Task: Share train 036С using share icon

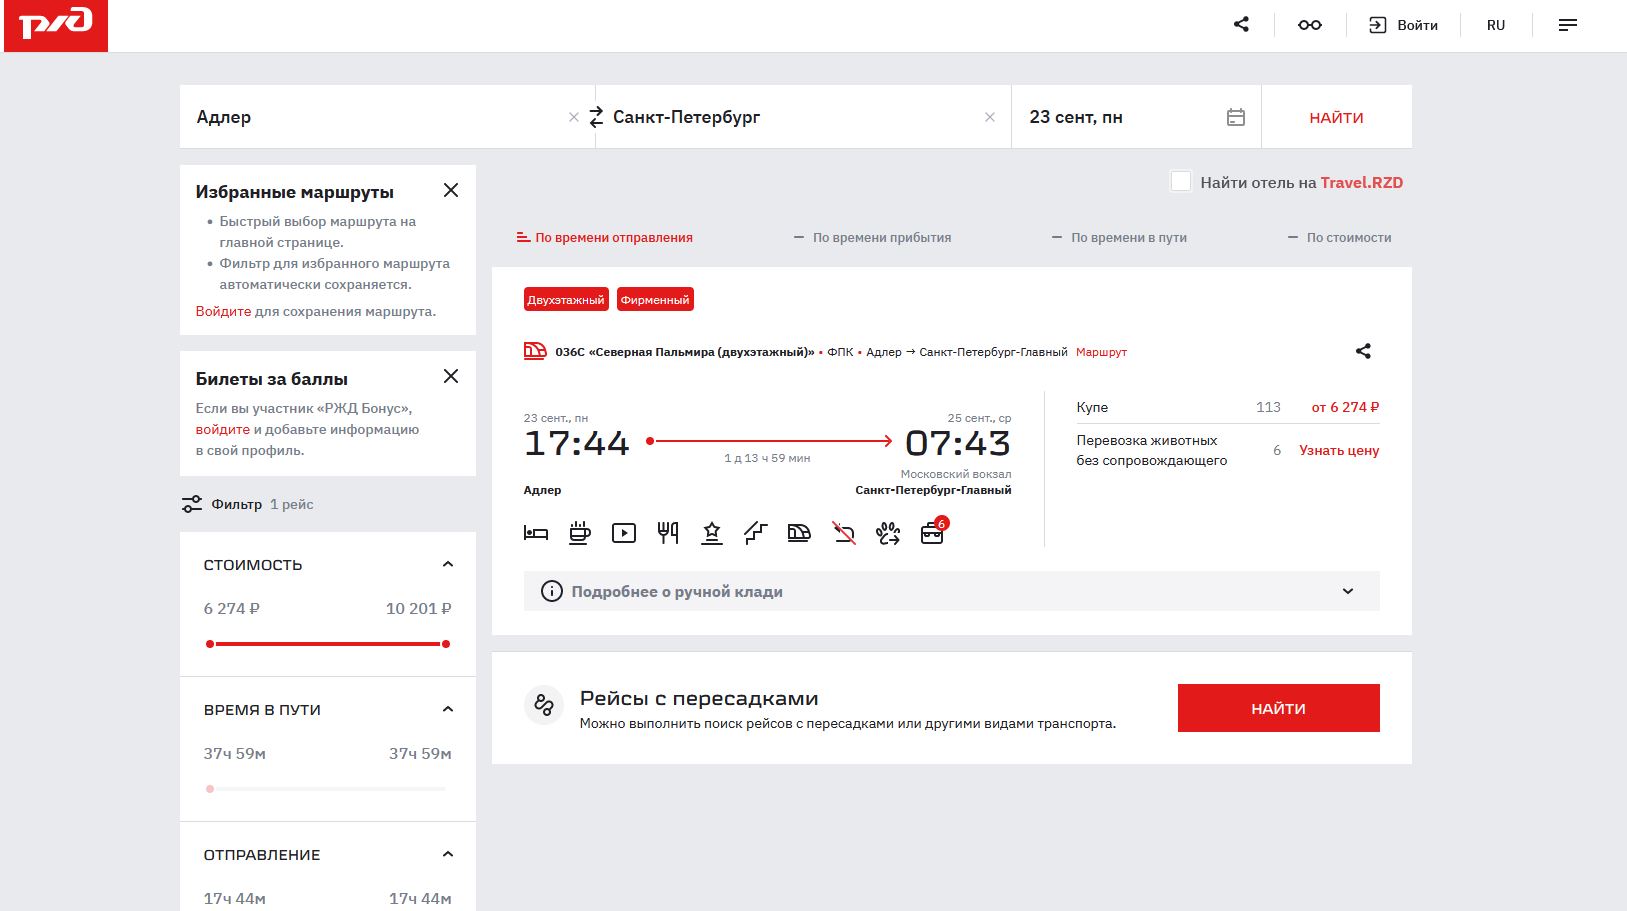Action: tap(1363, 351)
